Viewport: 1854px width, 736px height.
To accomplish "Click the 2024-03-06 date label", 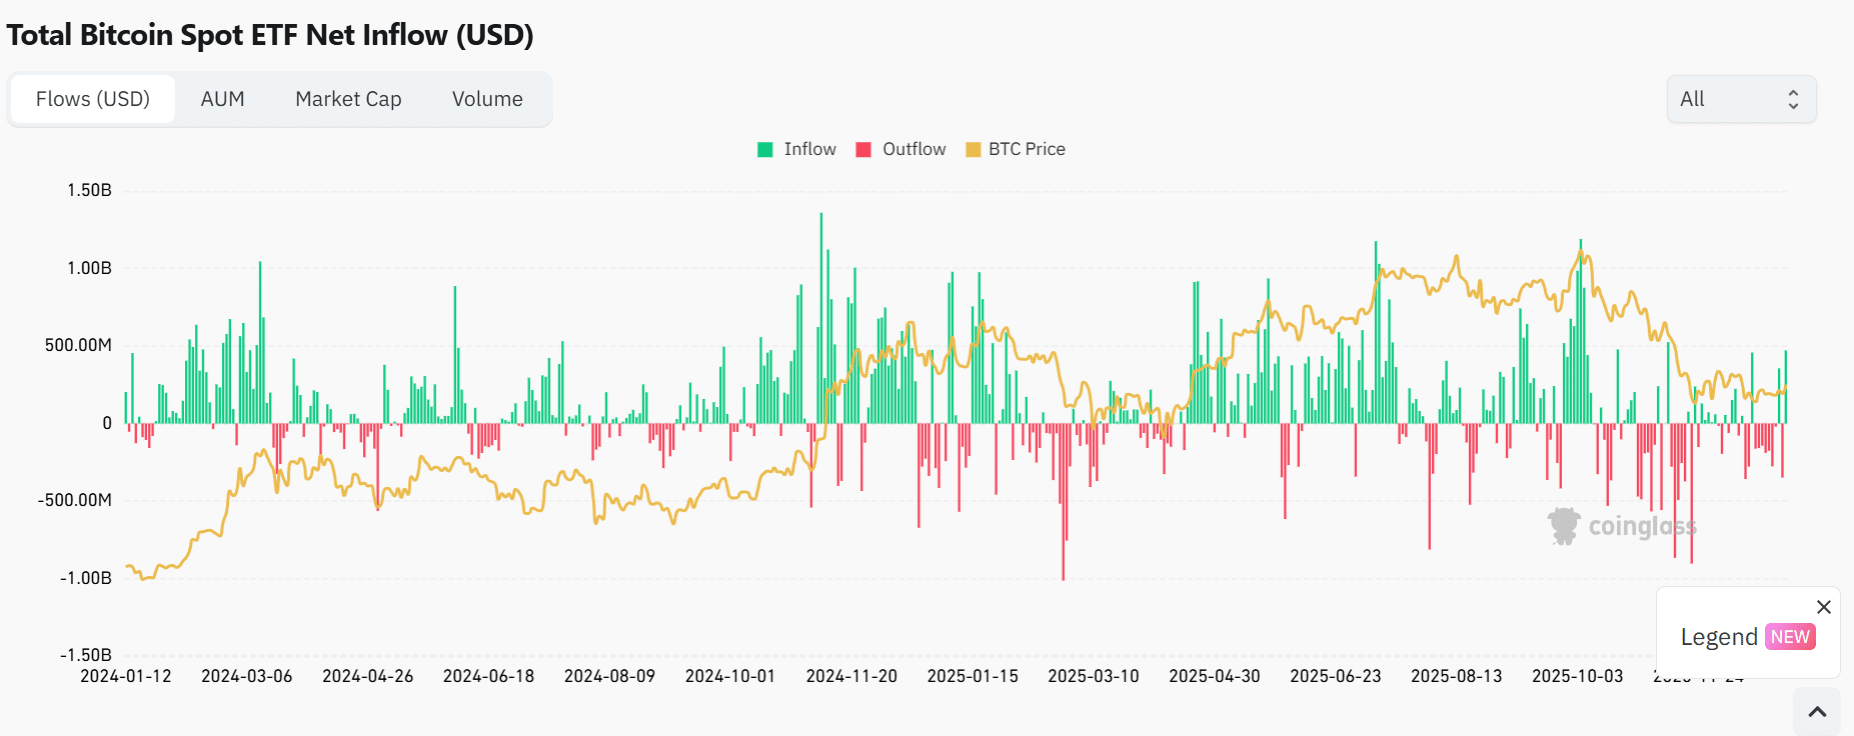I will click(247, 676).
